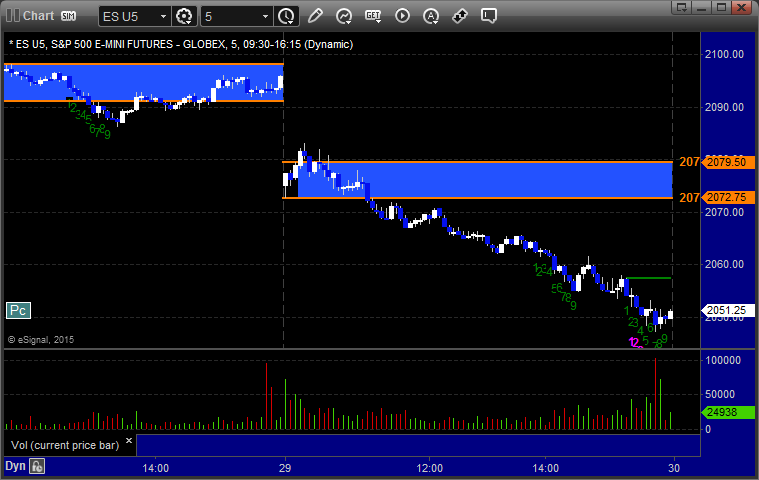Click the 2070.00 price axis label
The width and height of the screenshot is (759, 480).
point(724,212)
